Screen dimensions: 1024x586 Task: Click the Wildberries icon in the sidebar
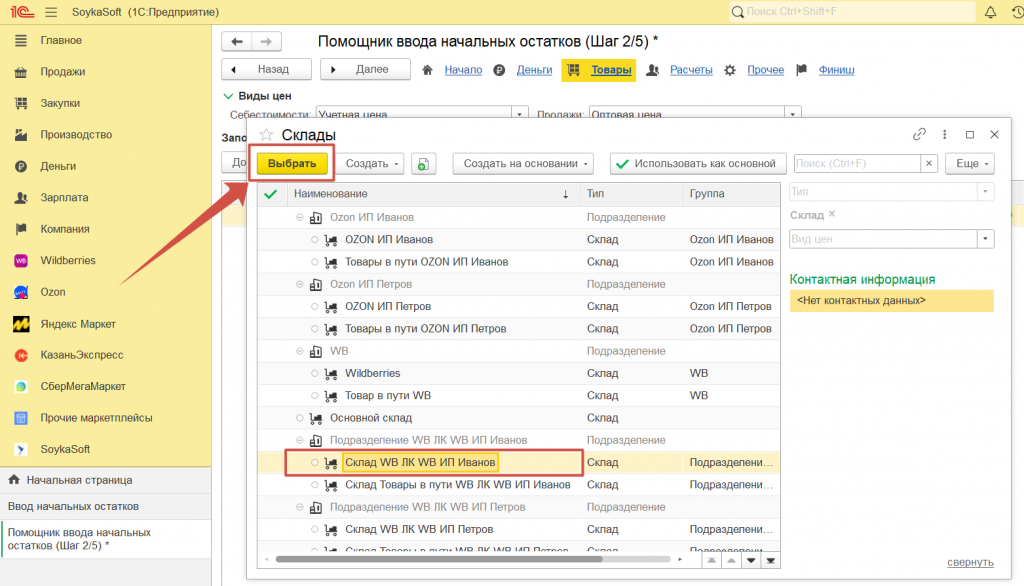(x=20, y=260)
